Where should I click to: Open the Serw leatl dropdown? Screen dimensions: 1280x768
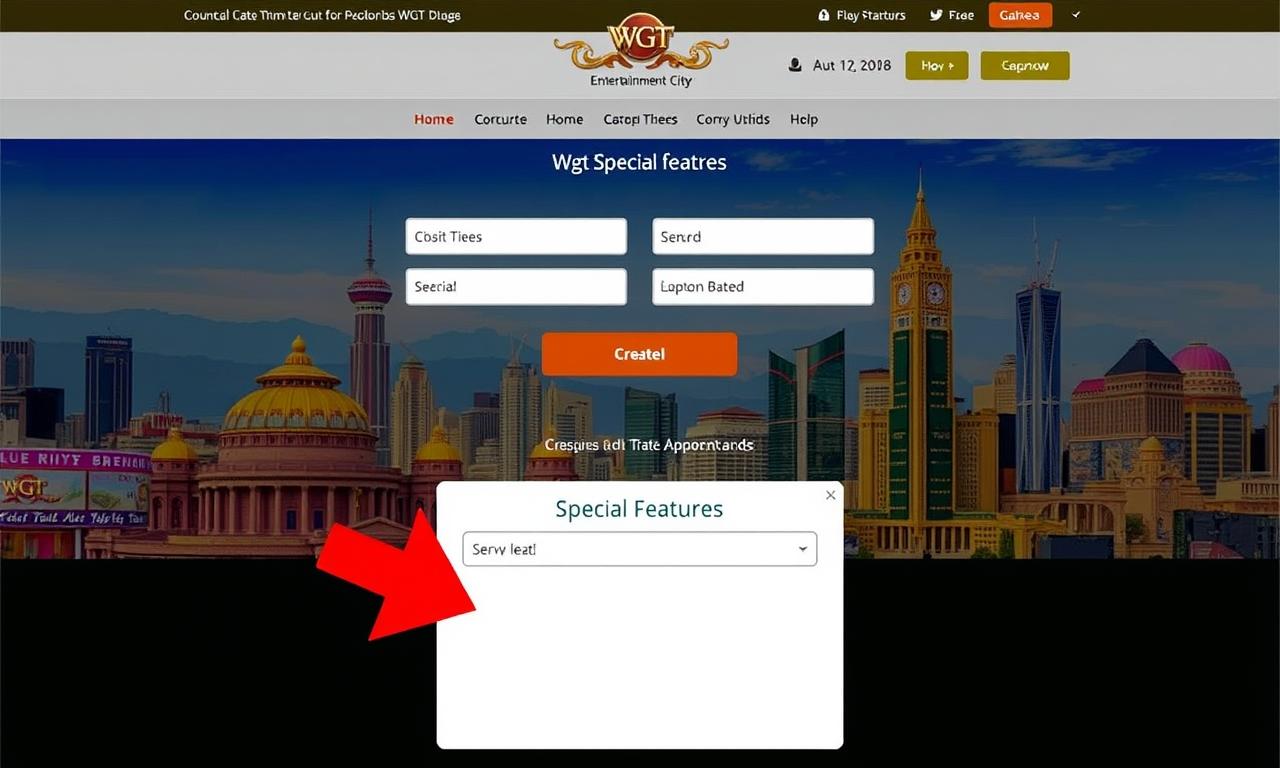click(640, 549)
